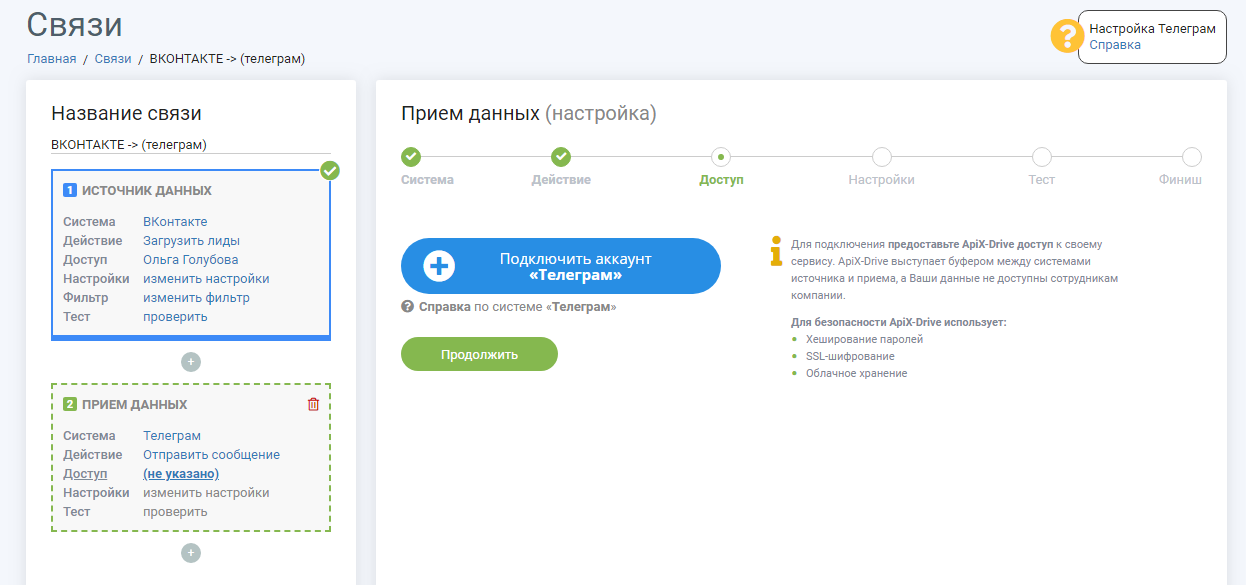
Task: Click изменить настройки in data receiver block
Action: [206, 493]
